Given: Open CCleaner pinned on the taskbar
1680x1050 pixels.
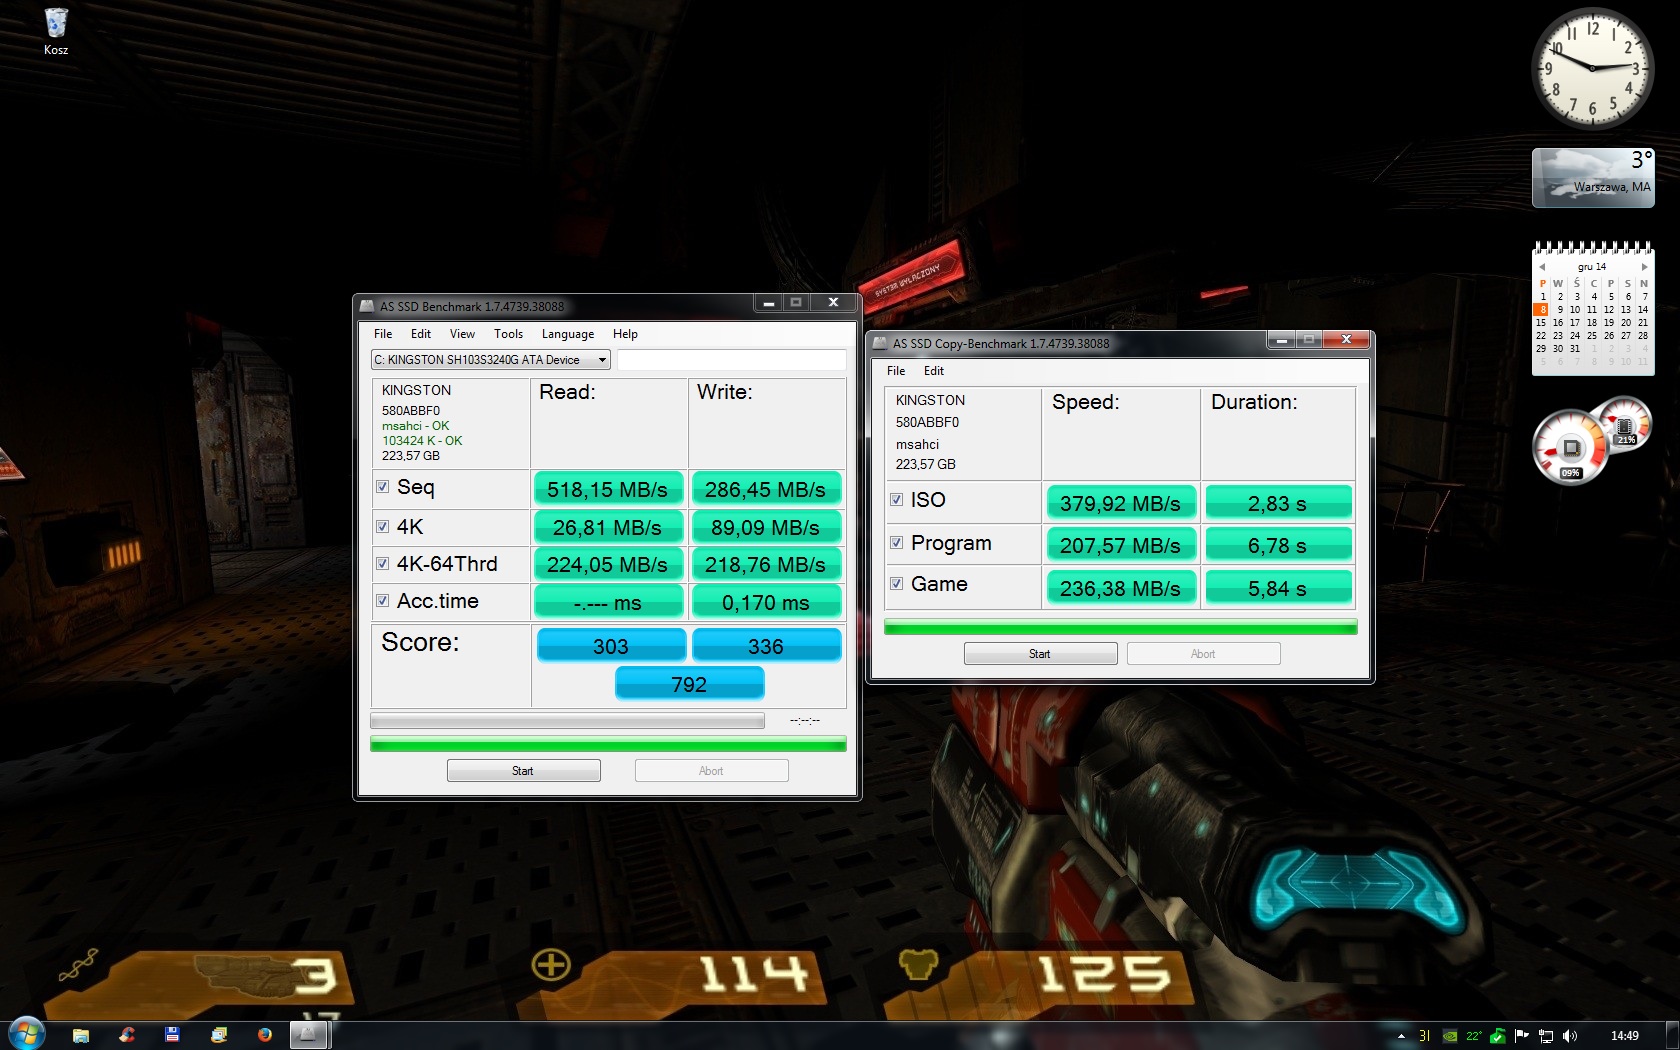Looking at the screenshot, I should 127,1035.
